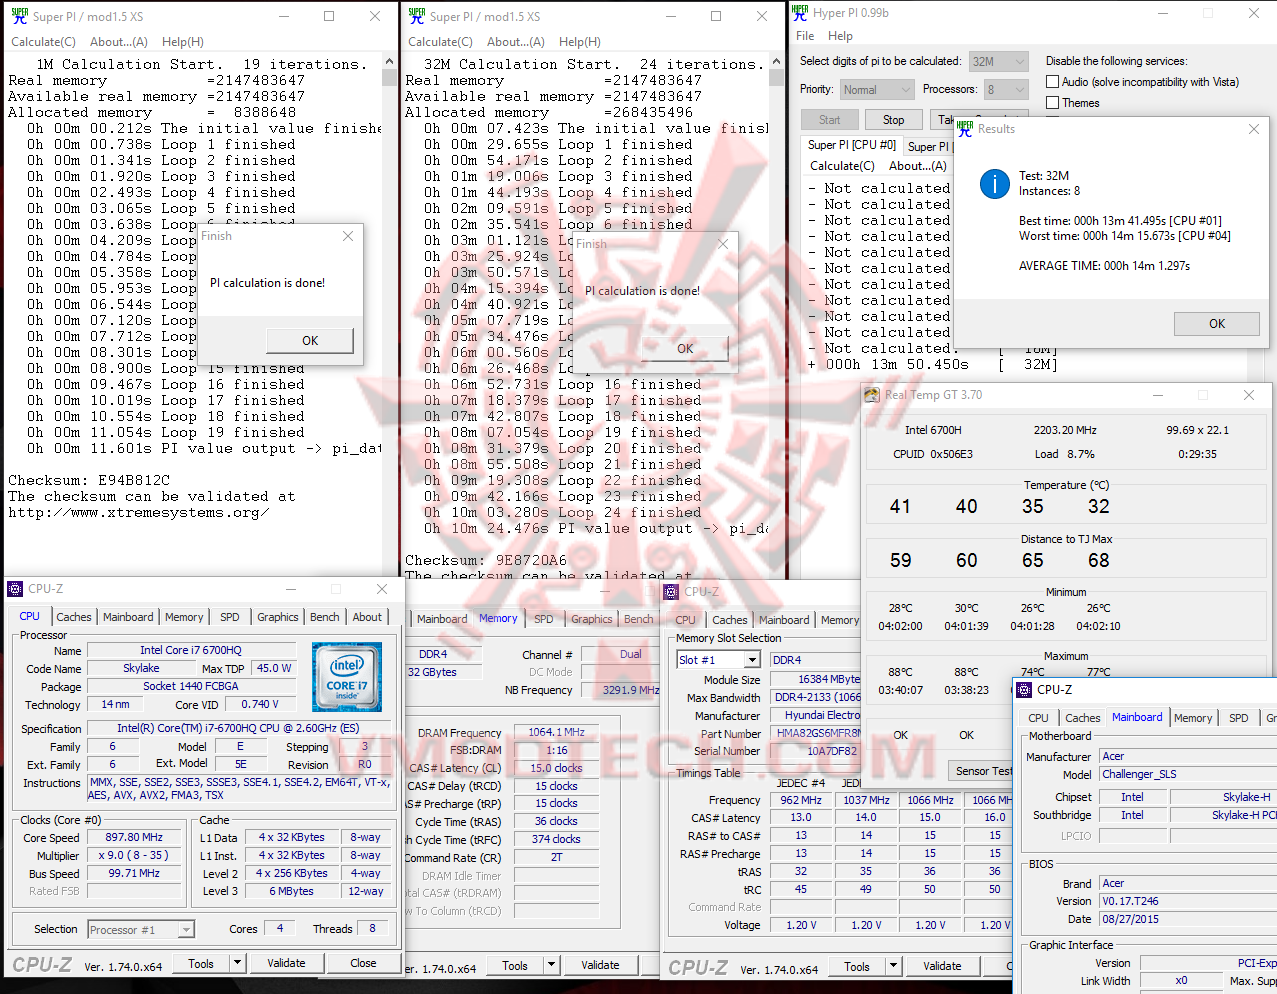Open Help(H) menu in the 32M Super PI window
Screen dimensions: 1277x994
coord(580,42)
